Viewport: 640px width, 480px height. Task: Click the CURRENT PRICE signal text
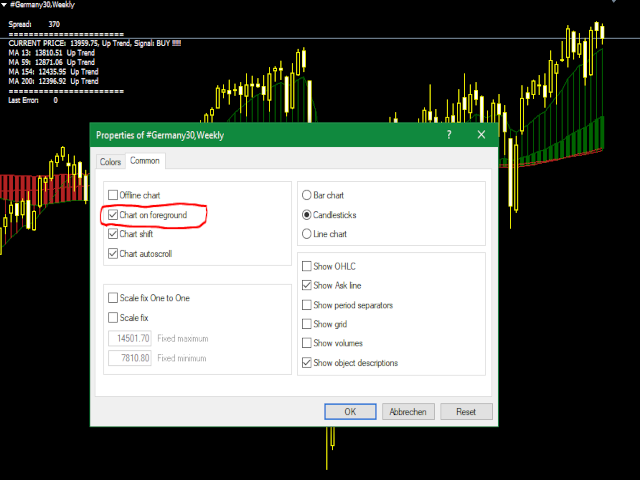(95, 43)
